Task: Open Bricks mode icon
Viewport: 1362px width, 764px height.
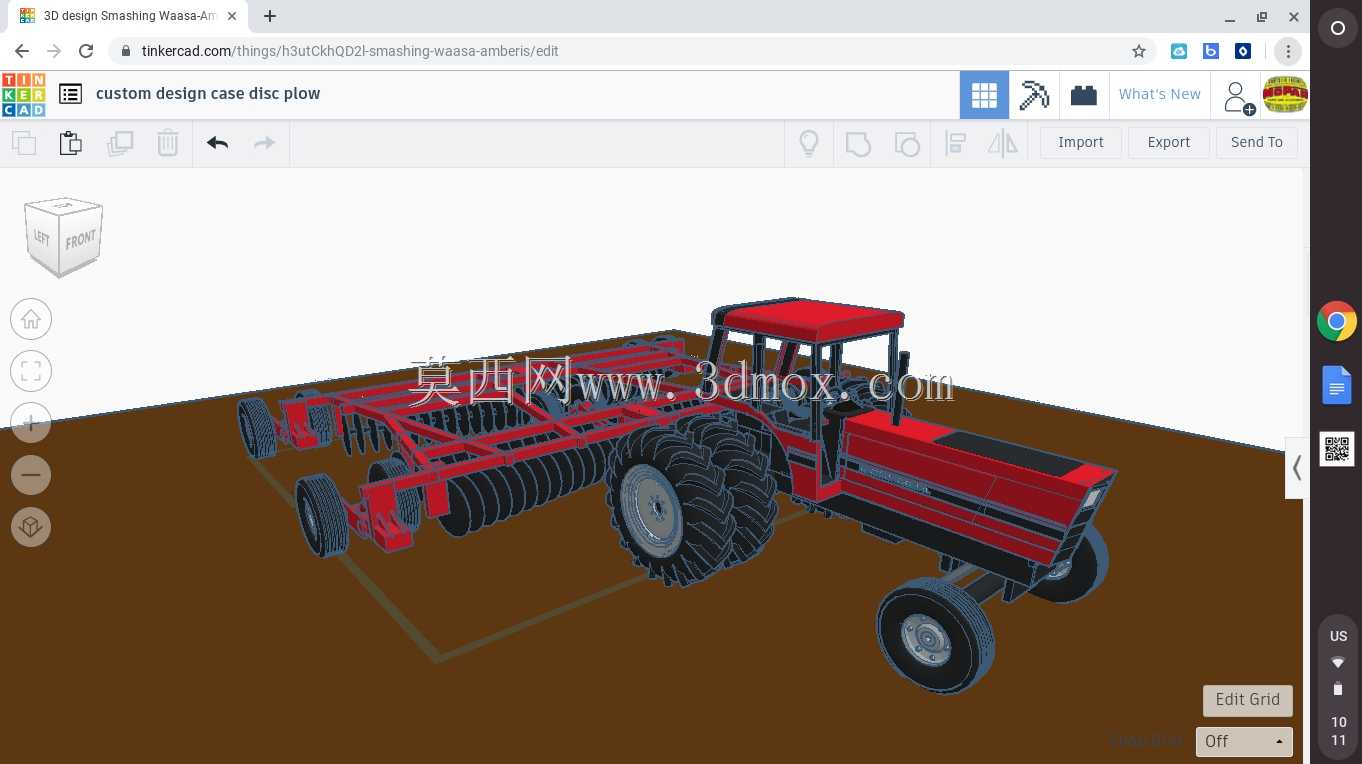Action: click(1084, 95)
